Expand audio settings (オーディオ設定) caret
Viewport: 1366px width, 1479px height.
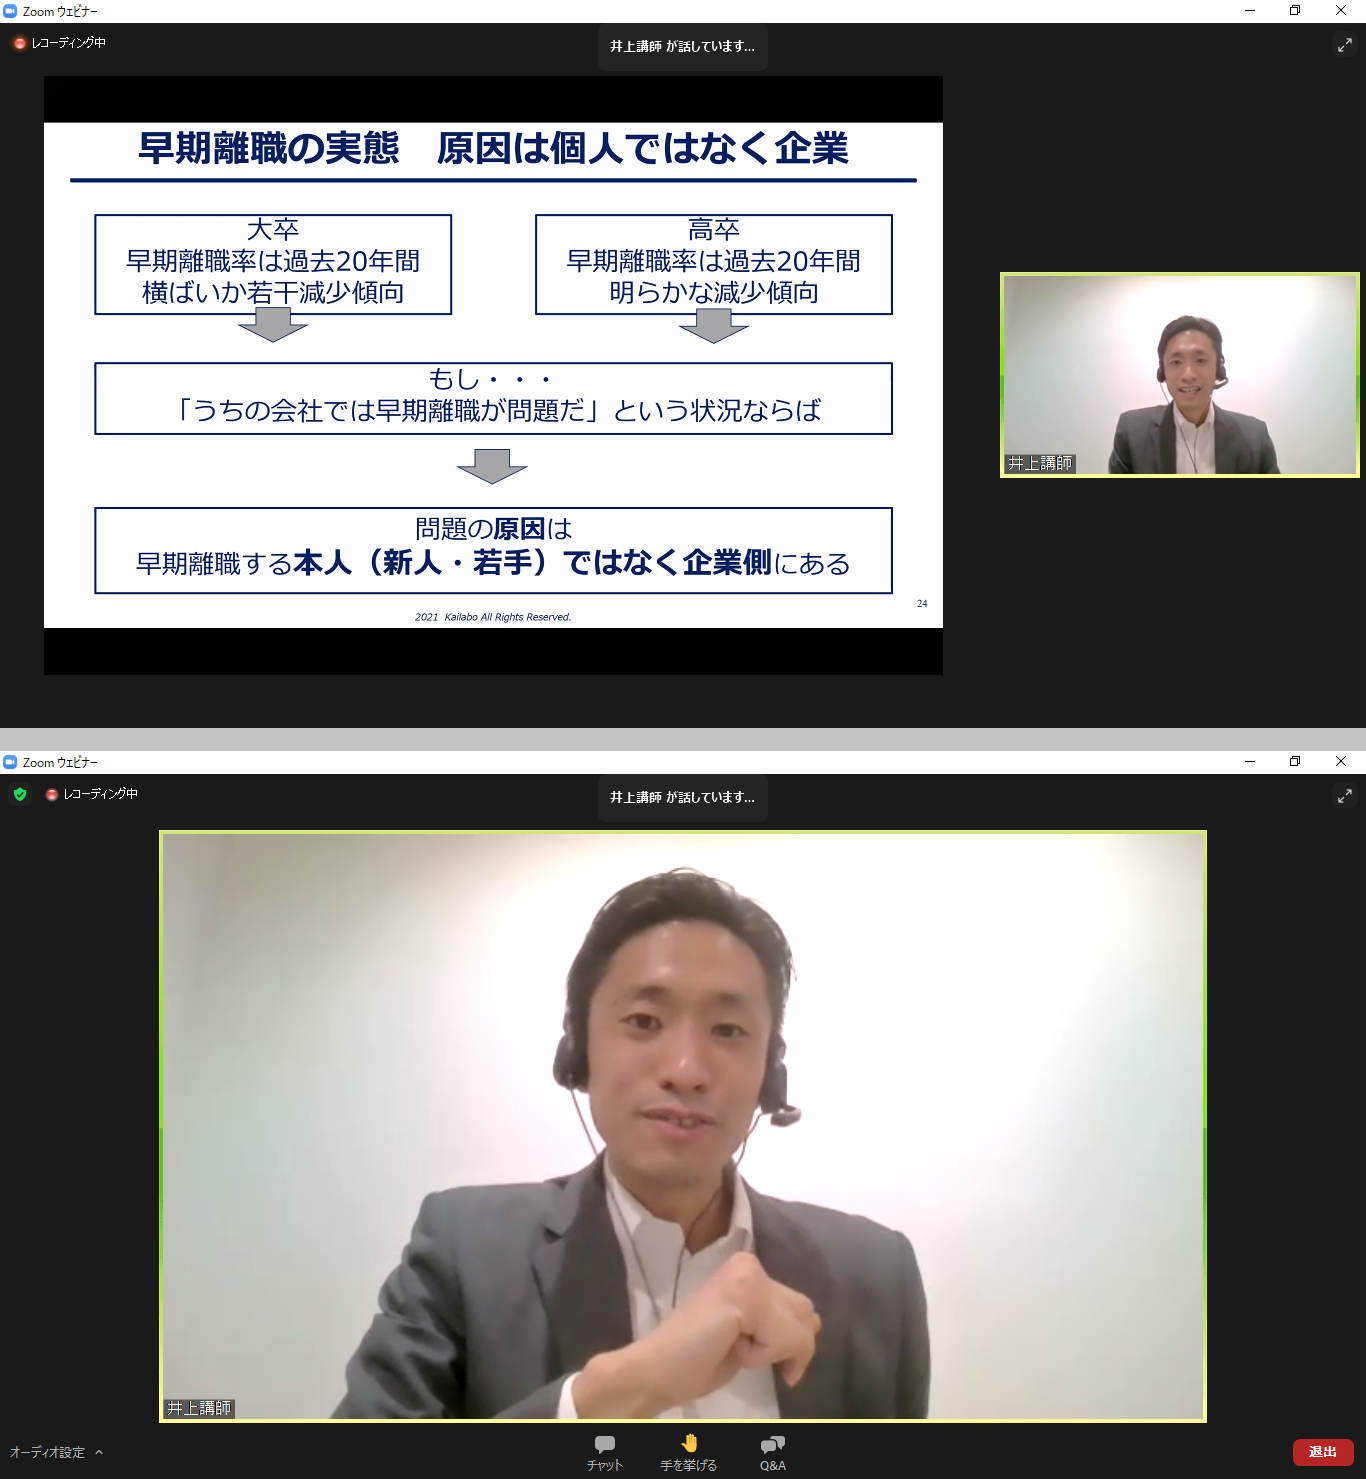pyautogui.click(x=99, y=1452)
